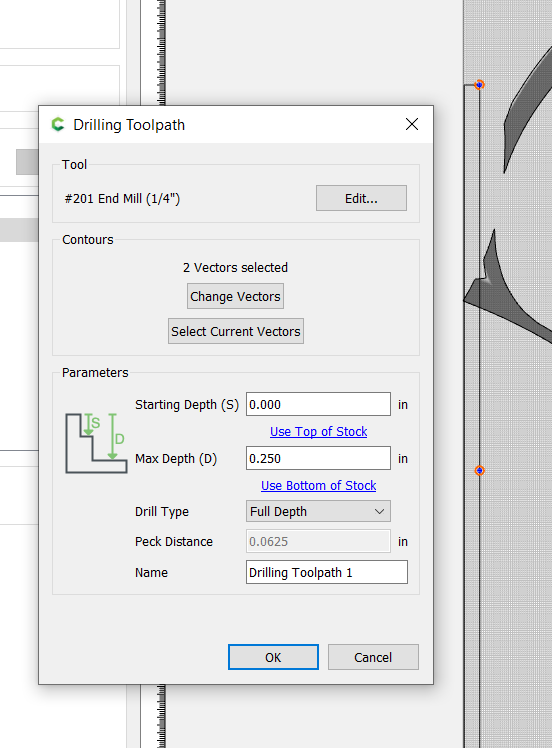Click the vertical ruler below the dialog
Viewport: 552px width, 748px height.
point(161,716)
